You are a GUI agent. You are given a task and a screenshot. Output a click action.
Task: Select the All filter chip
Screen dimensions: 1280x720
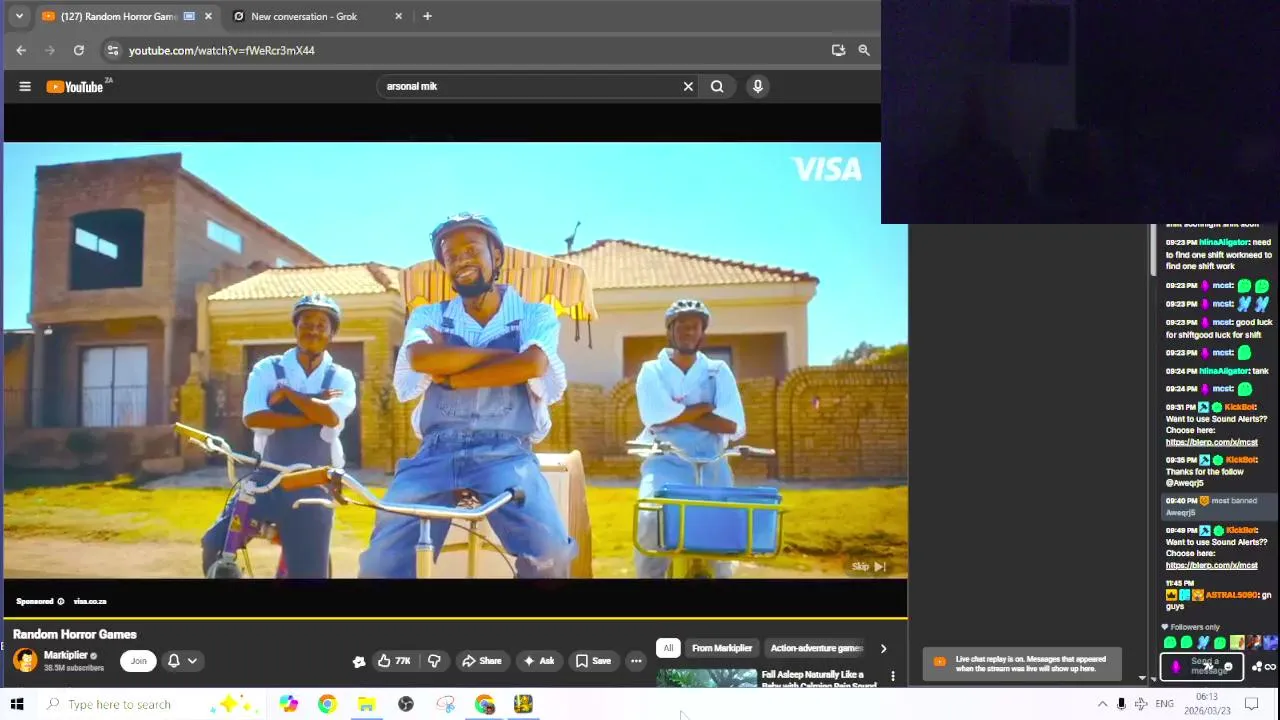point(668,648)
